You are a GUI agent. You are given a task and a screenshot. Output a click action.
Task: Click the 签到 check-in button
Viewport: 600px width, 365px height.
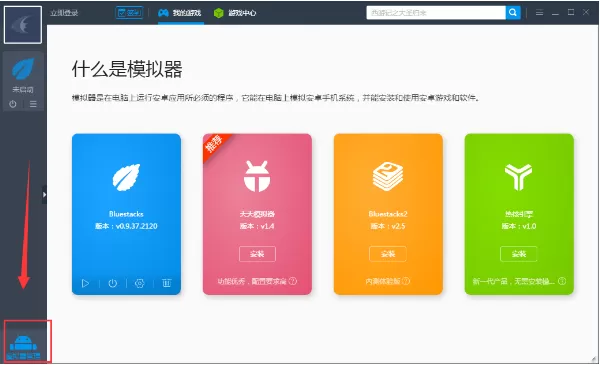pyautogui.click(x=129, y=13)
